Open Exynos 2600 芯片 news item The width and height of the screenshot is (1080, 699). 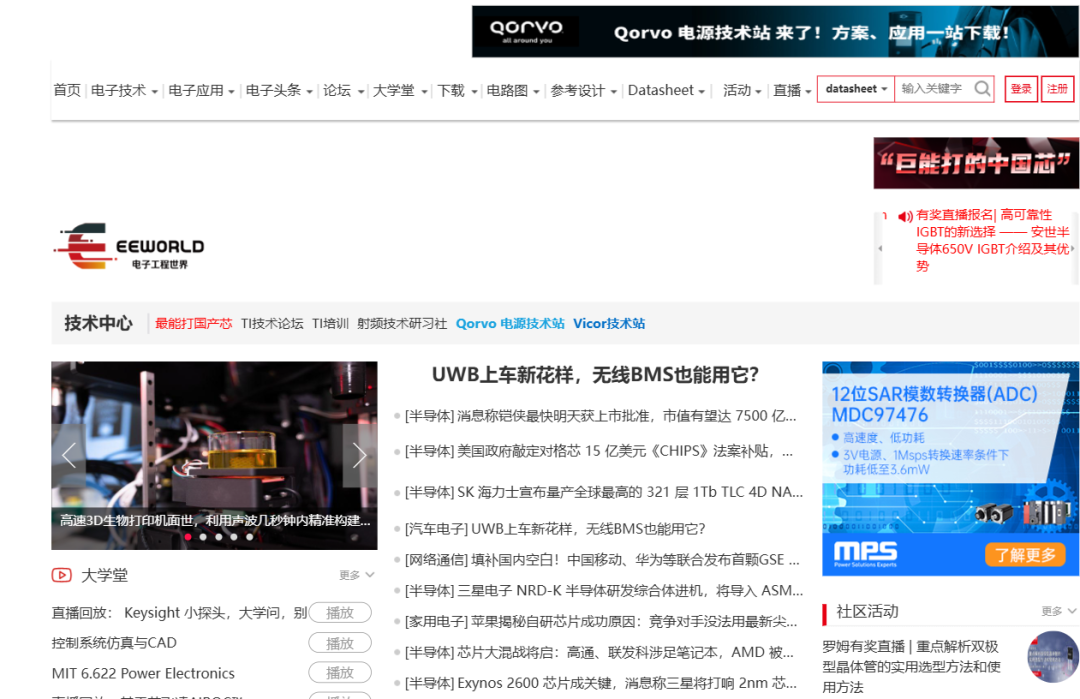coord(601,683)
